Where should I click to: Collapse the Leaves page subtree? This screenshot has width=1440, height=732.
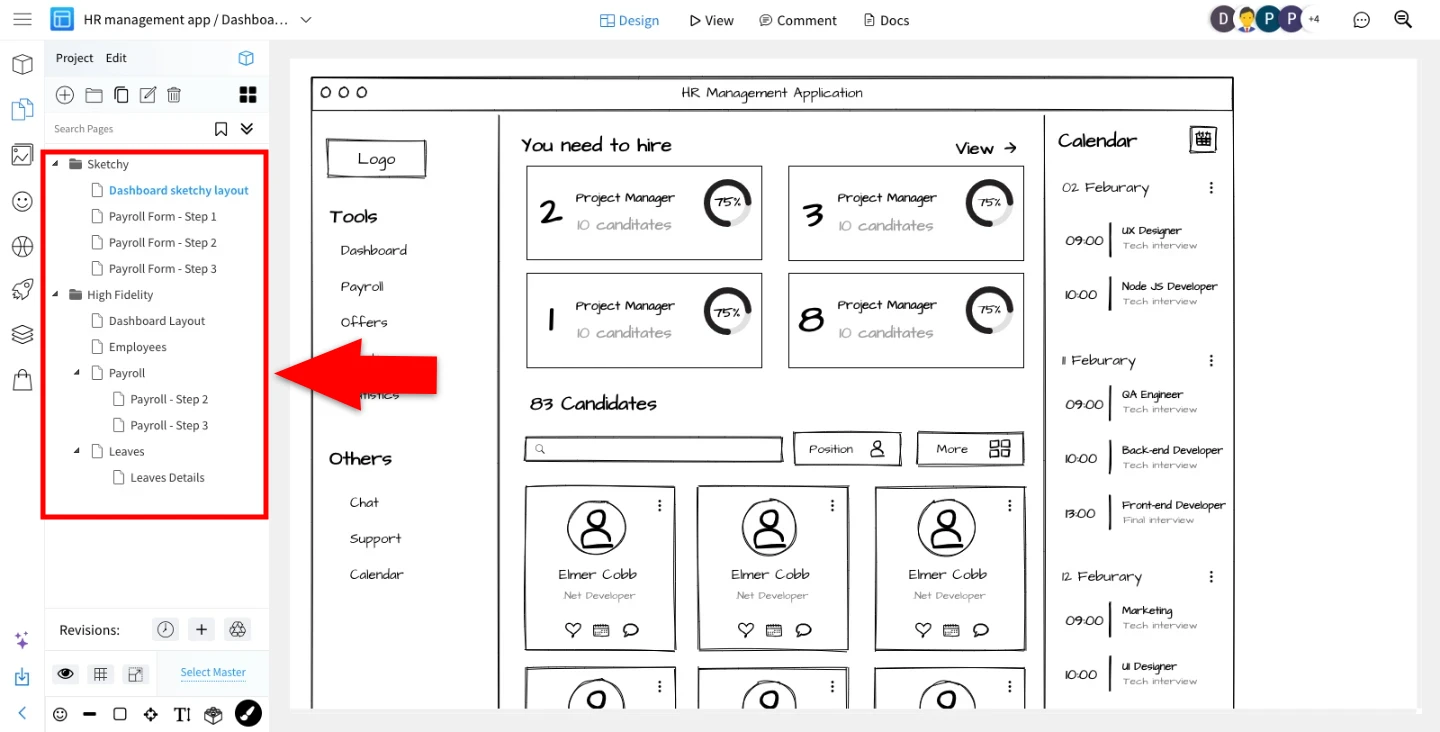pyautogui.click(x=77, y=451)
